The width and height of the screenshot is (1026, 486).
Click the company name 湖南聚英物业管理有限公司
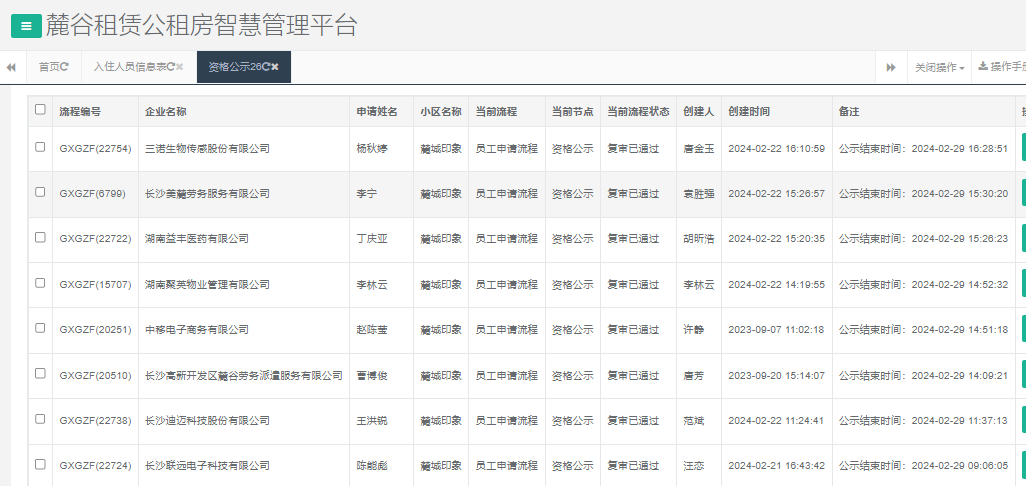(207, 285)
